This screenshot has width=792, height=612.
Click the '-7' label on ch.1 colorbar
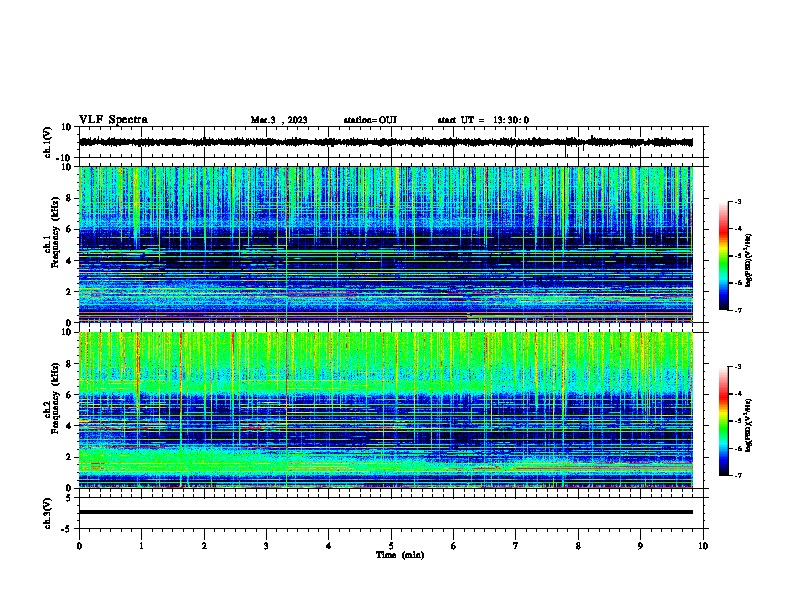pos(737,310)
